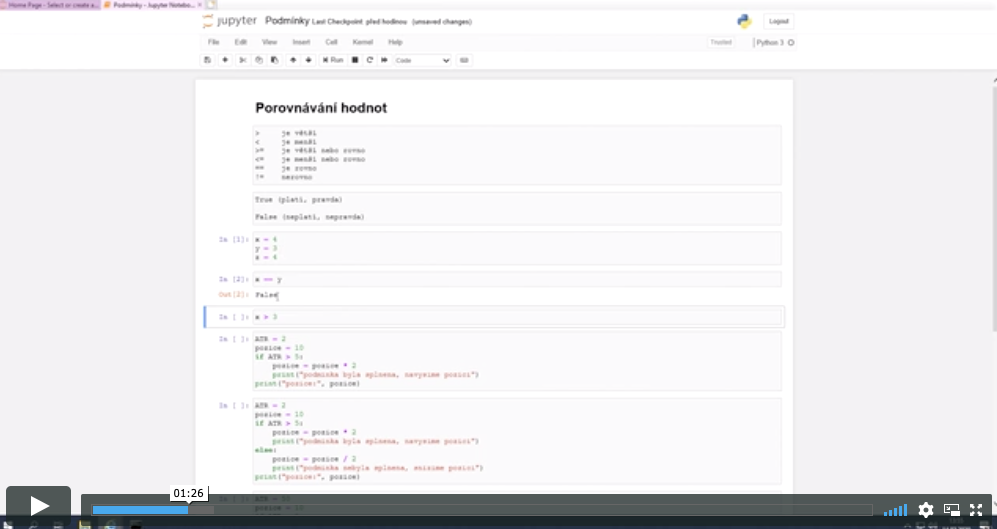Screen dimensions: 997x529
Task: Enter fullscreen video mode
Action: point(976,509)
